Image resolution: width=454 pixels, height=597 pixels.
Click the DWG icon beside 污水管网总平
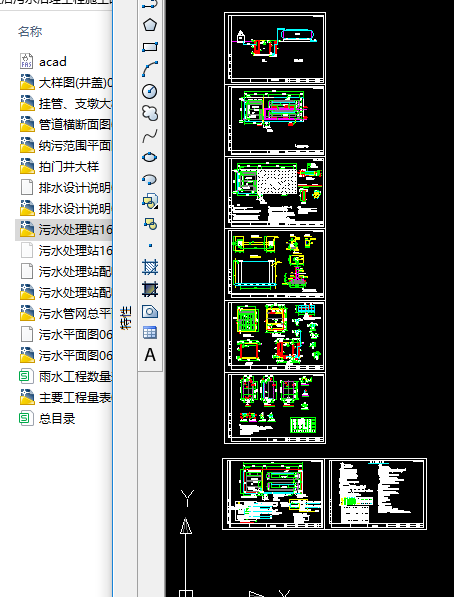[x=27, y=313]
